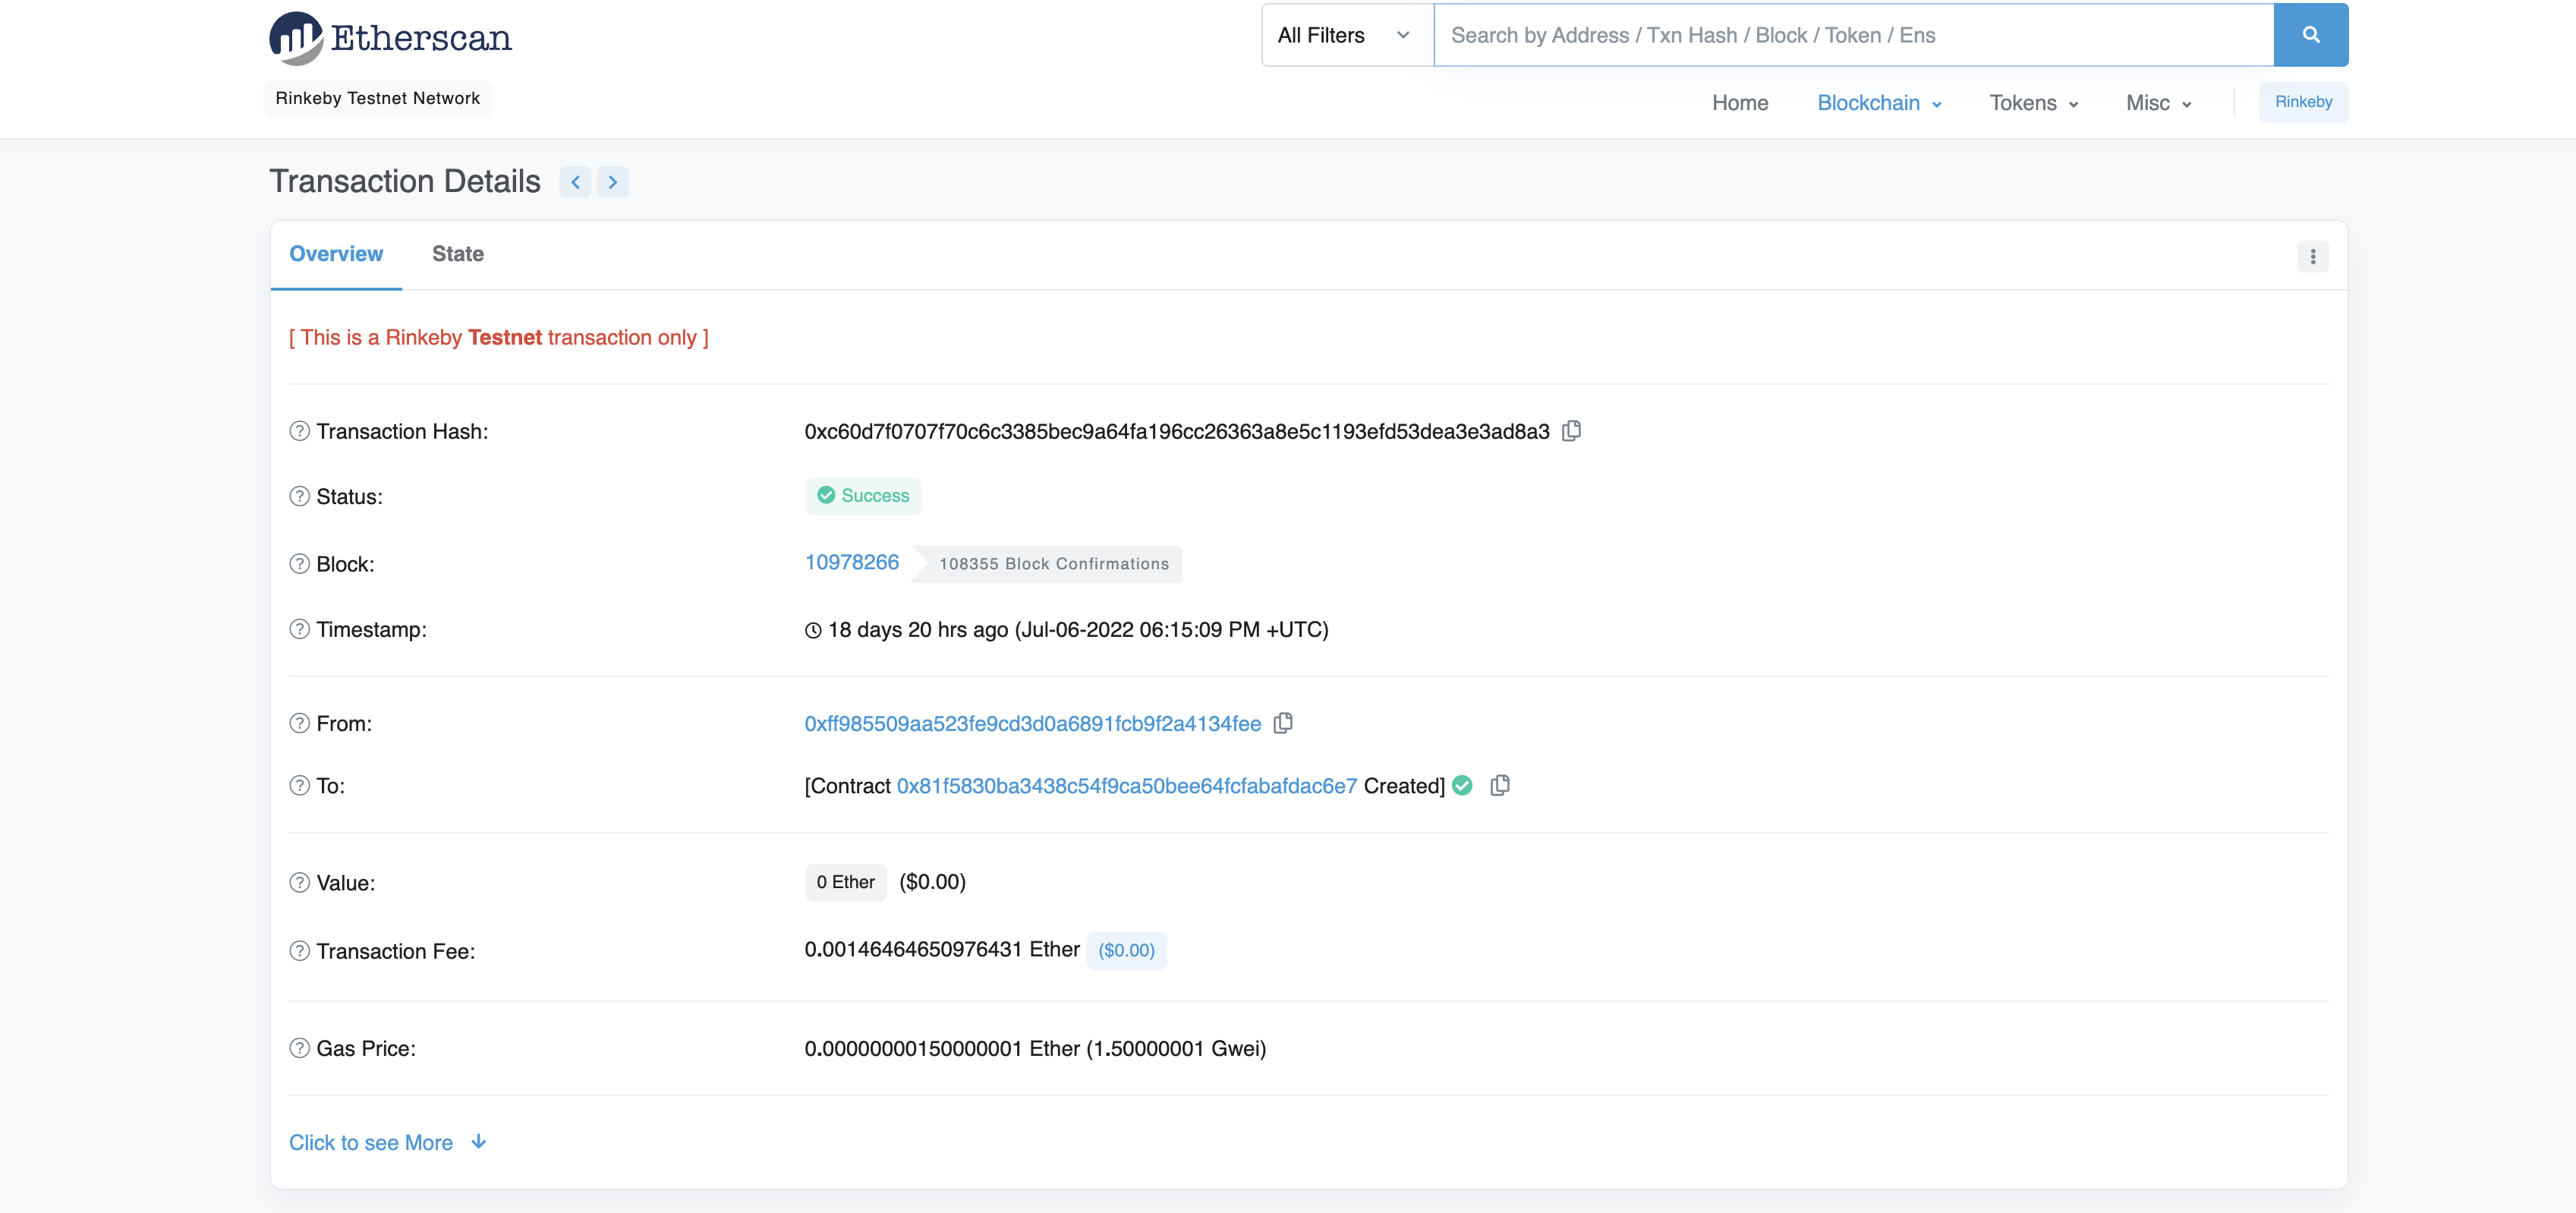Open block 10978266 link
Image resolution: width=2576 pixels, height=1213 pixels.
[852, 562]
